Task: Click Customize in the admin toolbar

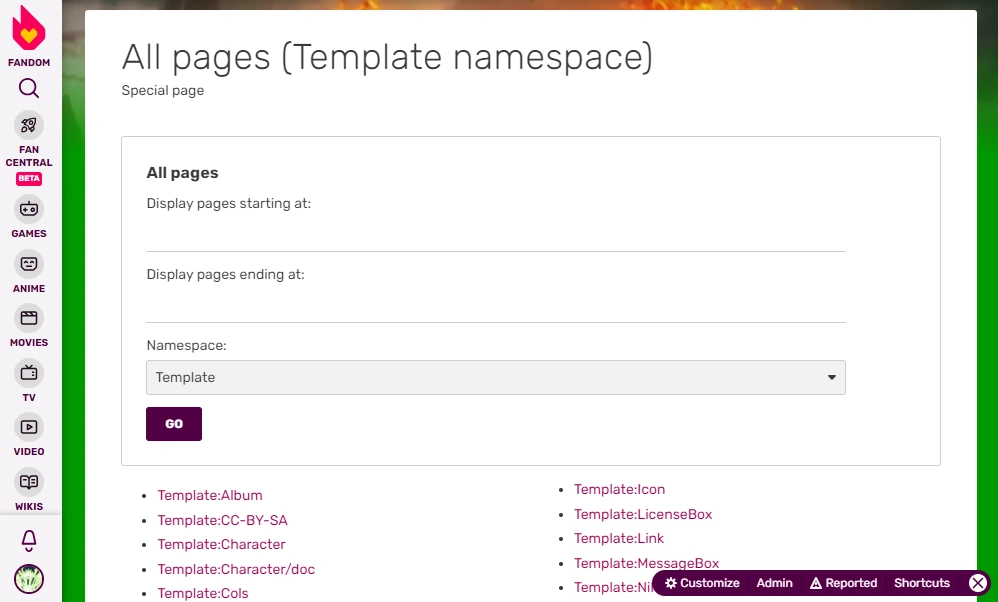Action: point(702,583)
